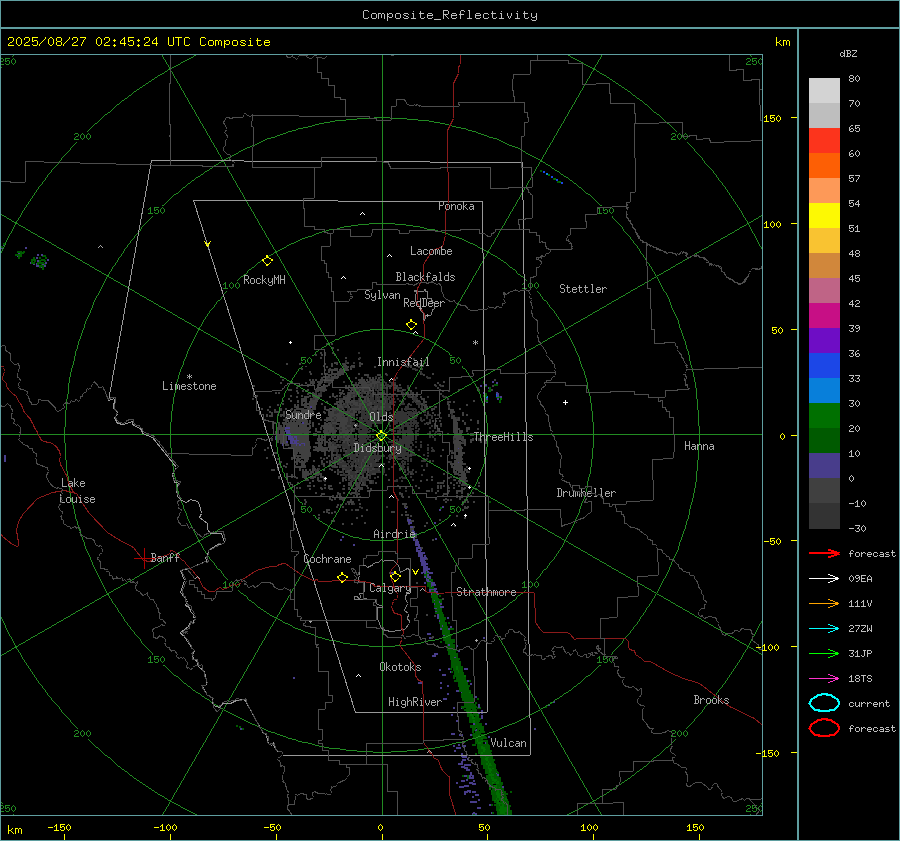The width and height of the screenshot is (900, 841).
Task: Click the 30 dBZ light blue swatch
Action: point(824,390)
